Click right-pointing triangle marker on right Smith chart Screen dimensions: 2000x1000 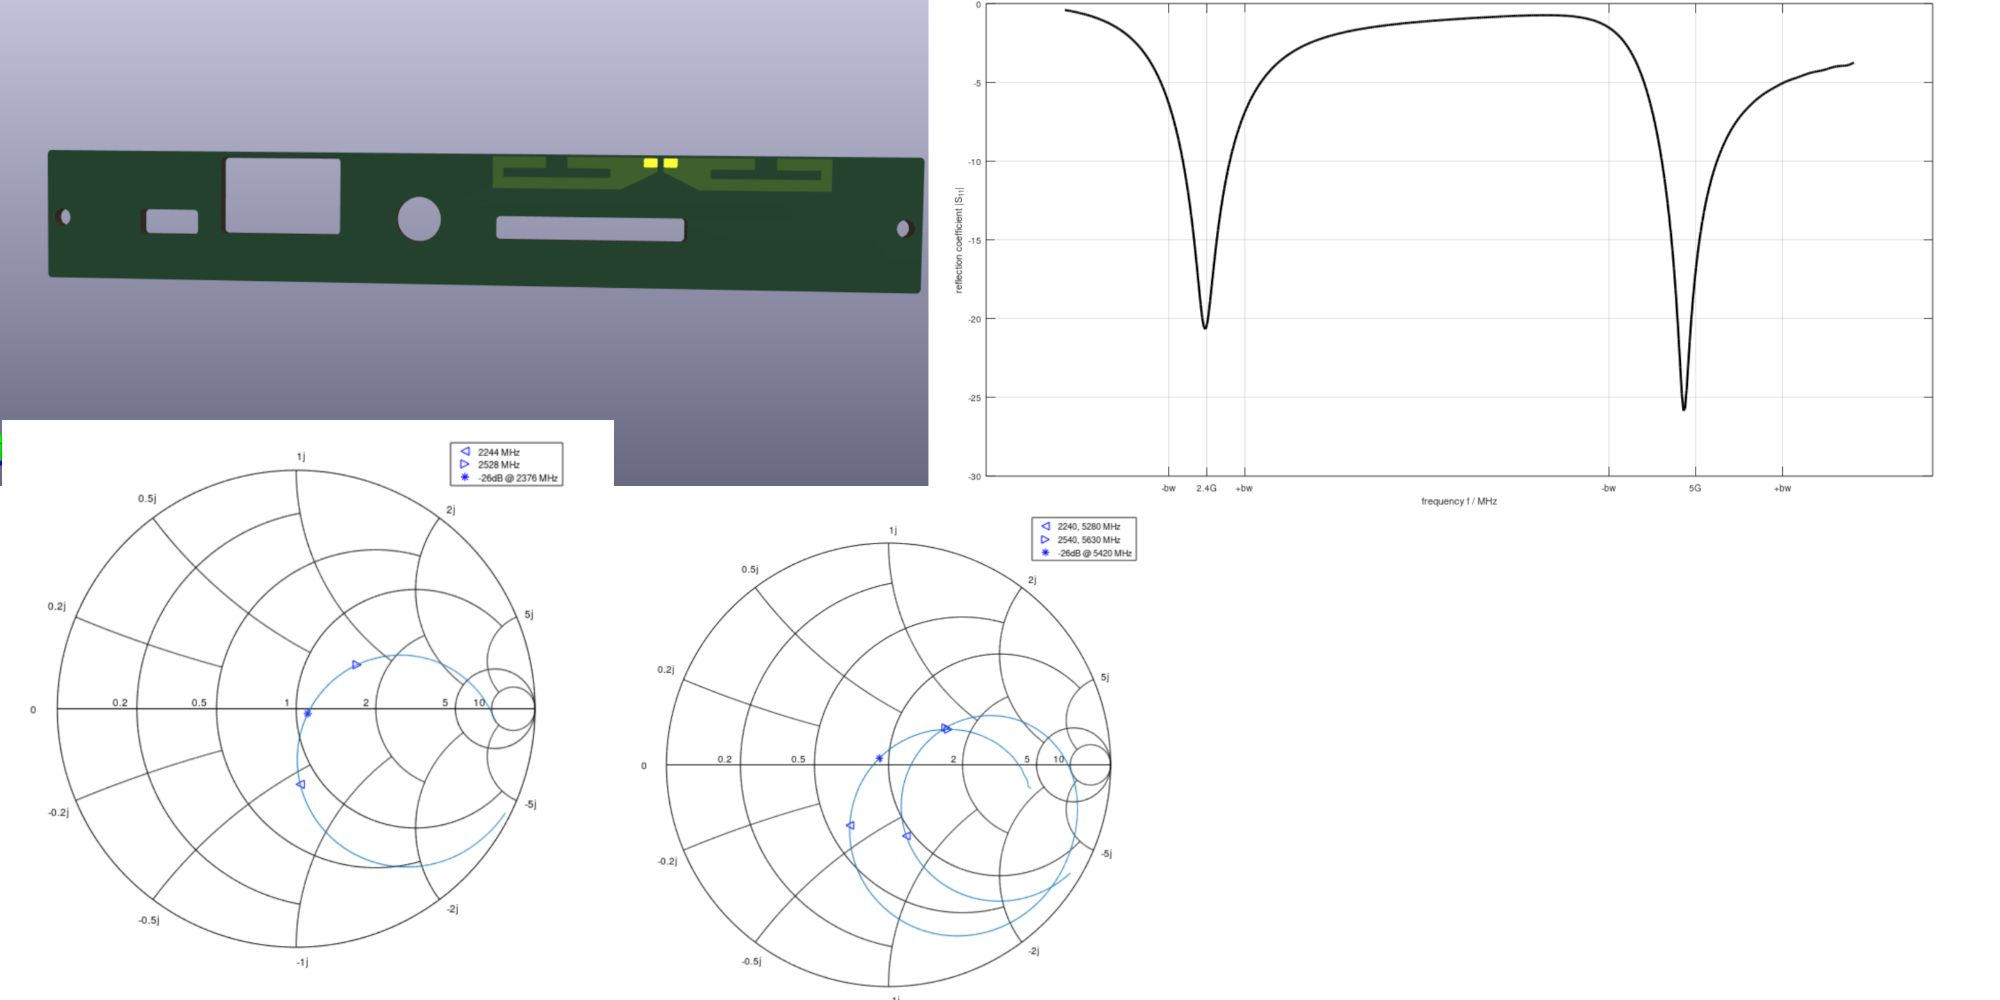click(x=946, y=729)
